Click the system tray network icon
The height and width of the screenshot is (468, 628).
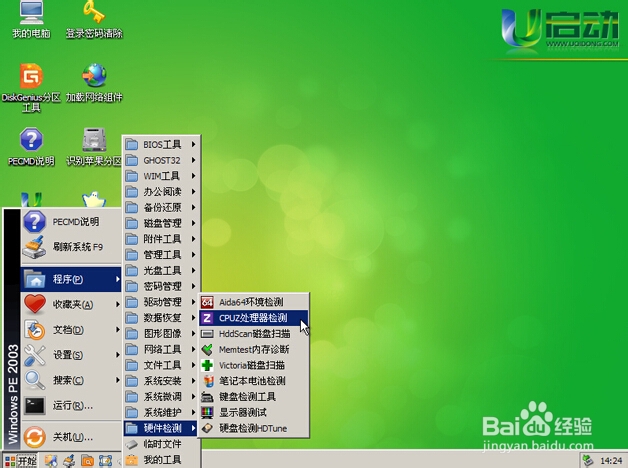coord(587,461)
